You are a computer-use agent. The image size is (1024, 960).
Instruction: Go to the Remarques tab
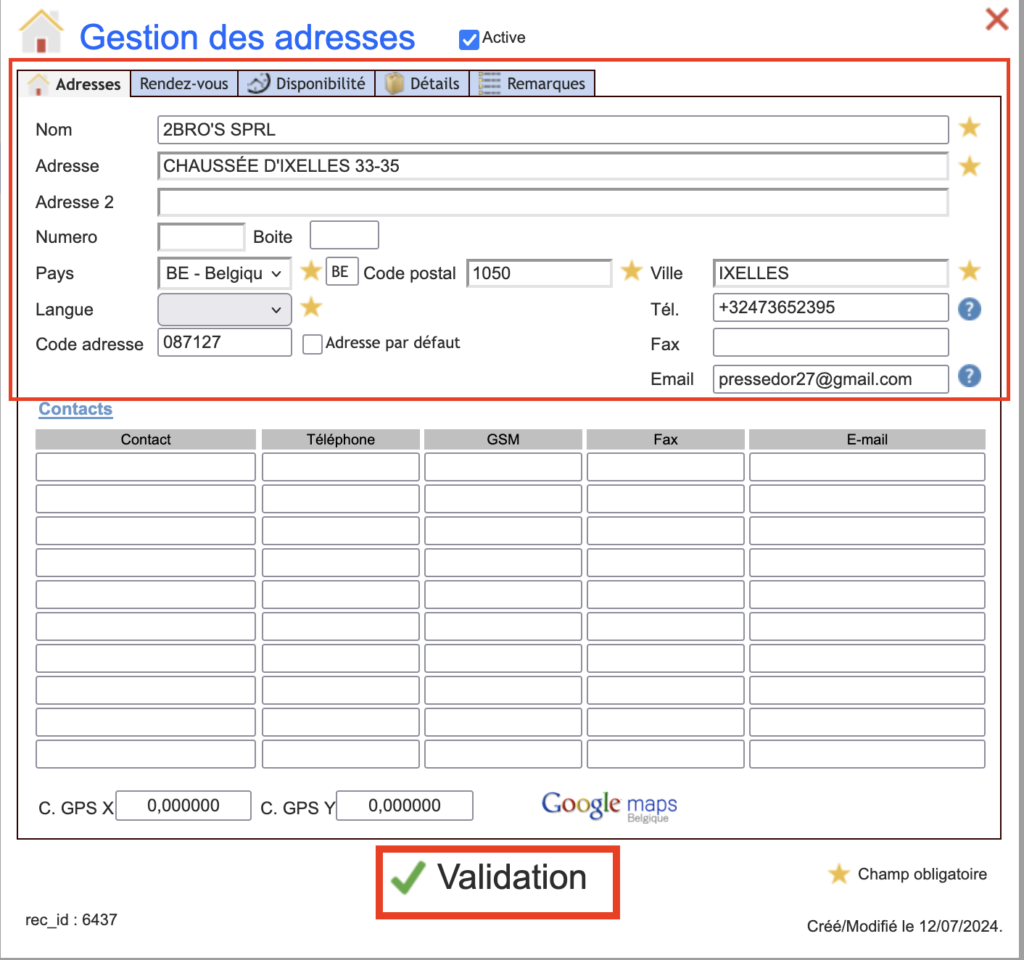tap(533, 84)
